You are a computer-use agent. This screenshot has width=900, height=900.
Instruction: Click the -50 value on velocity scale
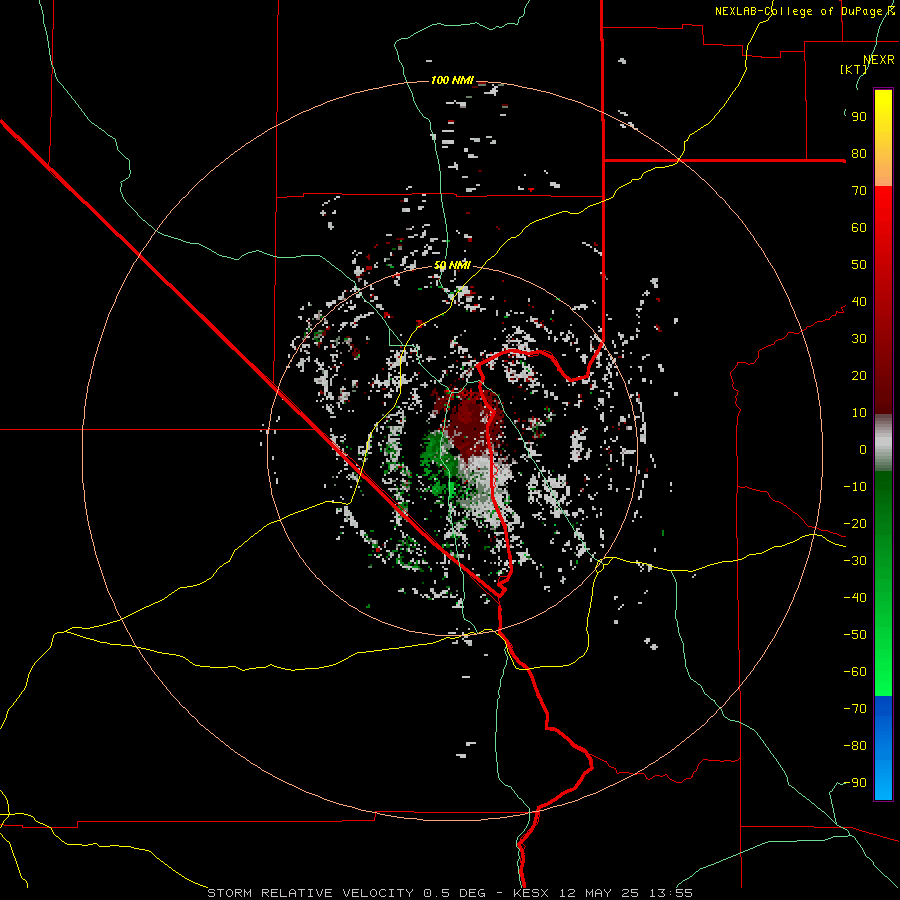click(855, 635)
